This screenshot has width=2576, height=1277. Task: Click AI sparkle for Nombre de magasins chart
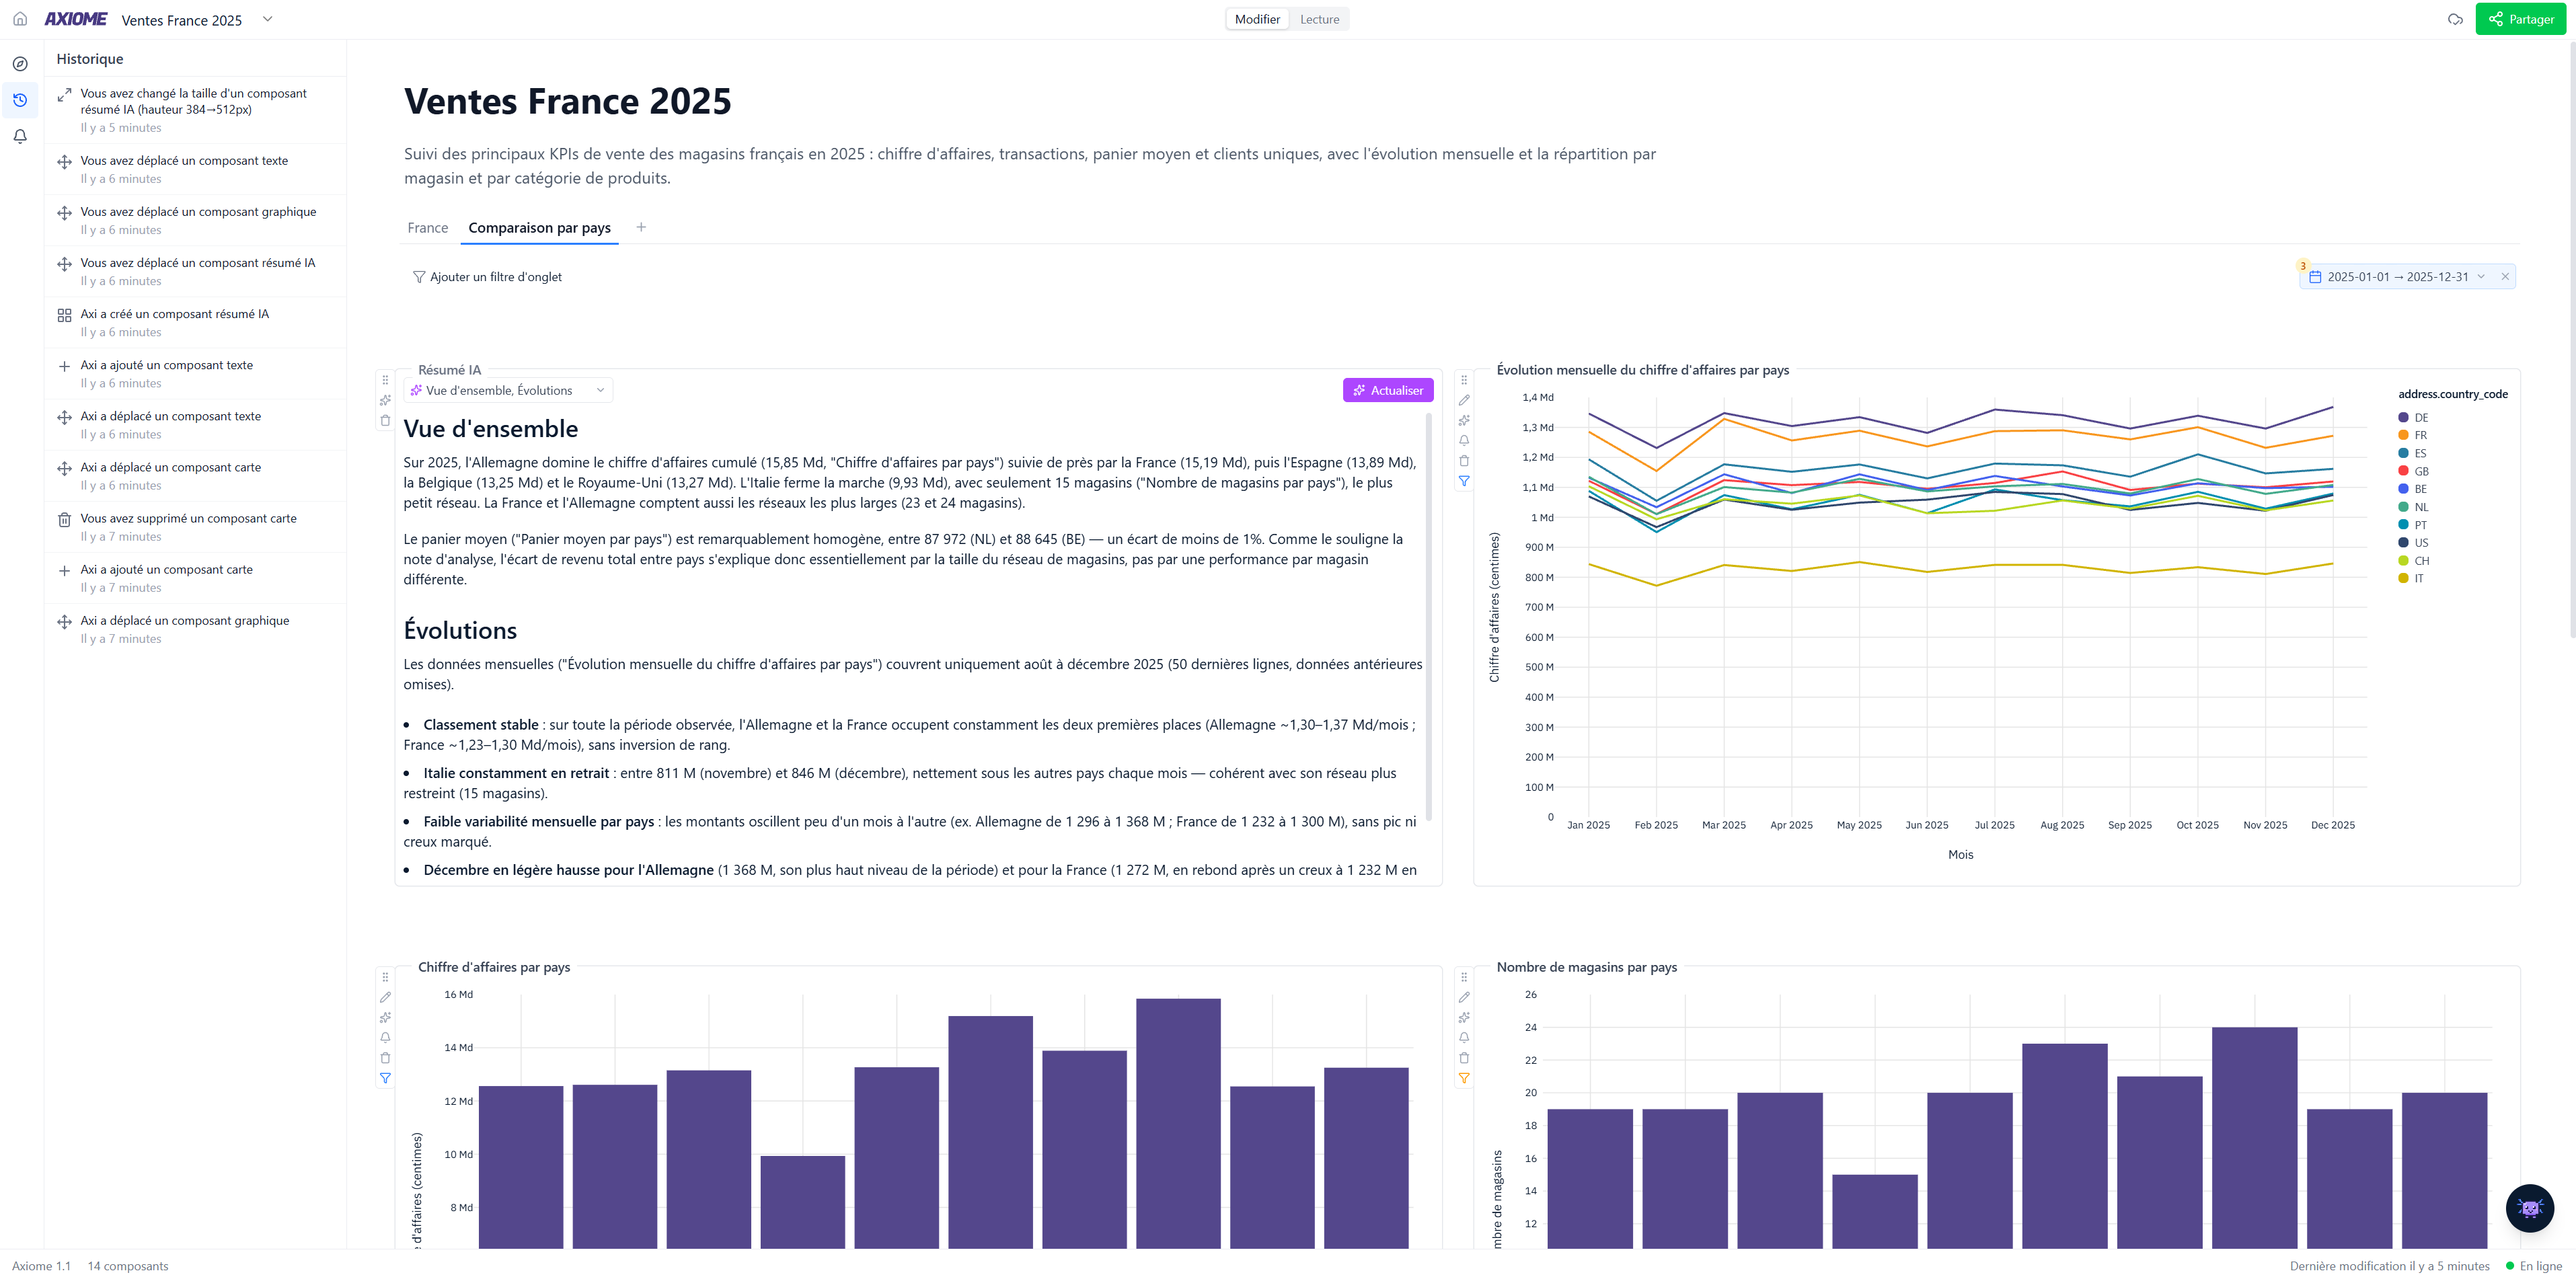(x=1464, y=1017)
